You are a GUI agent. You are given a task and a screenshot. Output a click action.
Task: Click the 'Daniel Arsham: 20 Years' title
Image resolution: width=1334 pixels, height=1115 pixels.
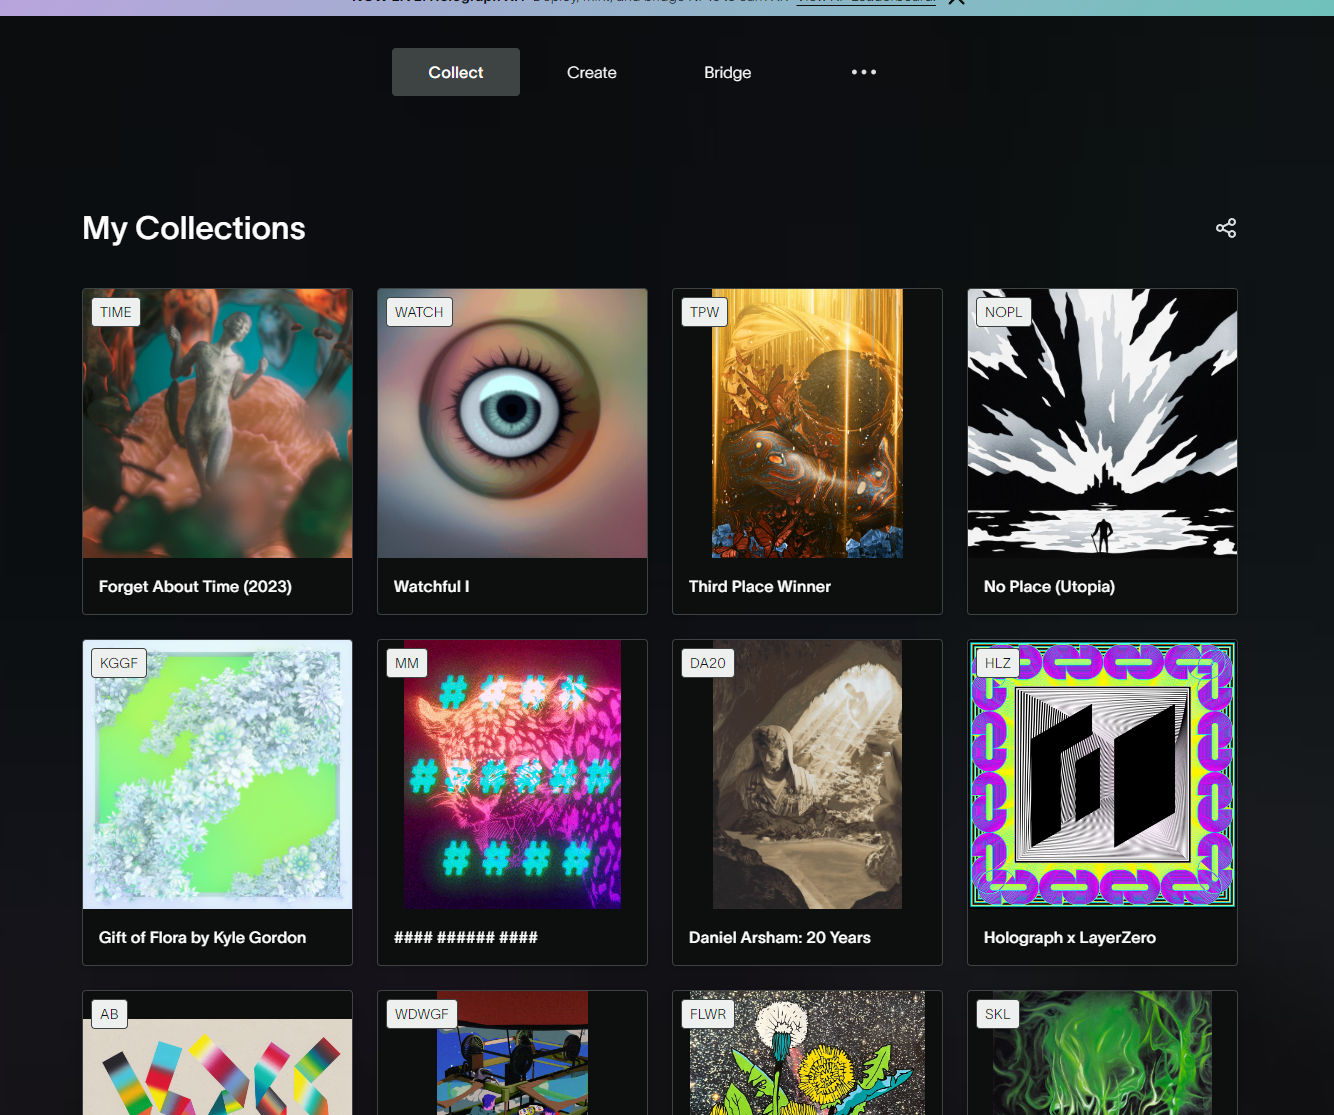click(x=780, y=938)
